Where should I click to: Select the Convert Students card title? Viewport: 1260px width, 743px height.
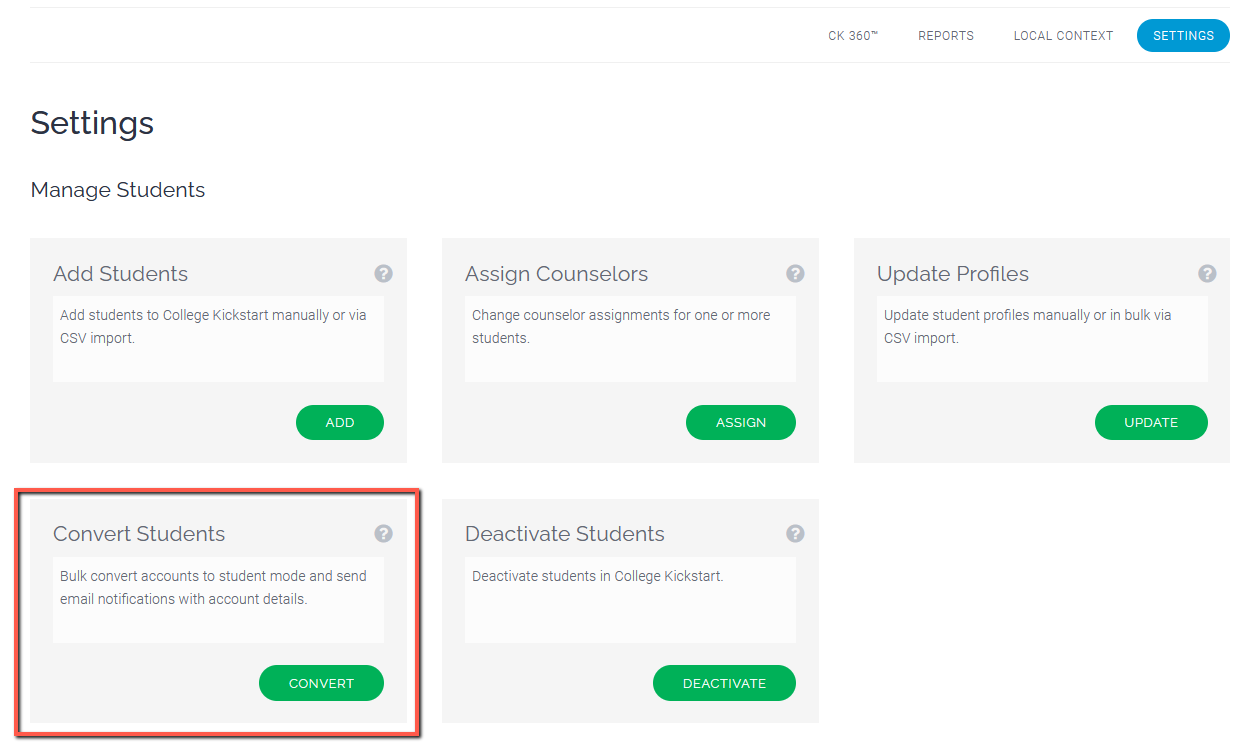138,533
